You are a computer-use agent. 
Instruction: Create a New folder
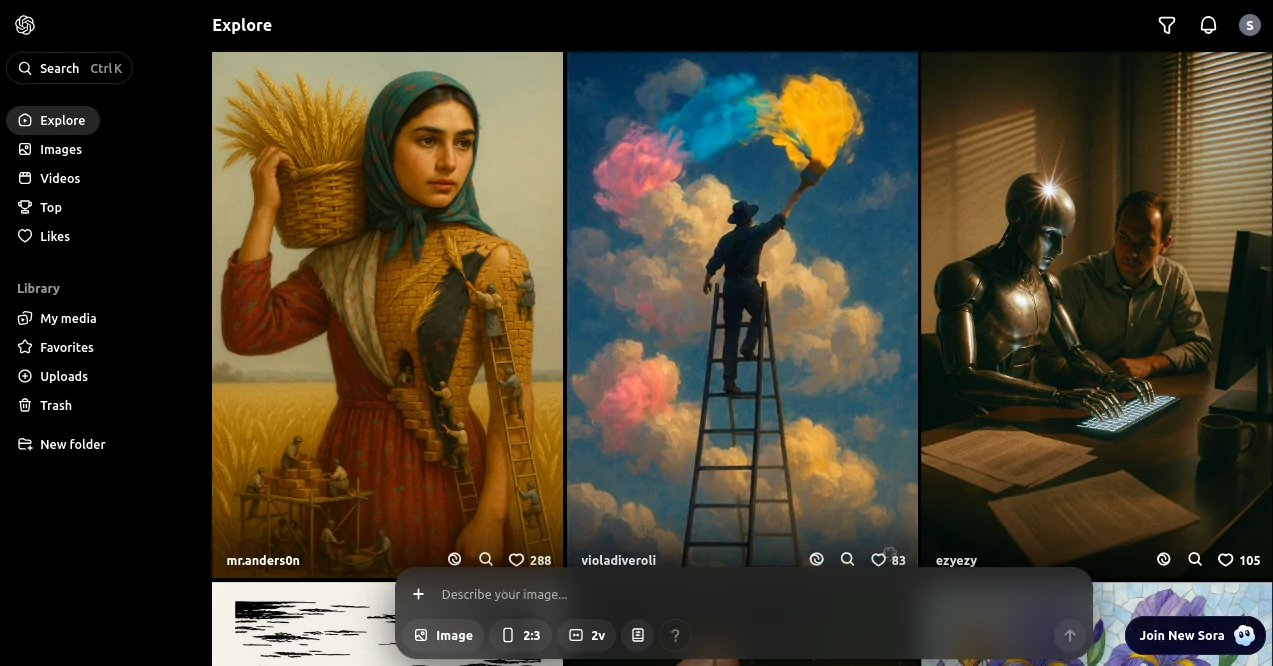point(72,444)
